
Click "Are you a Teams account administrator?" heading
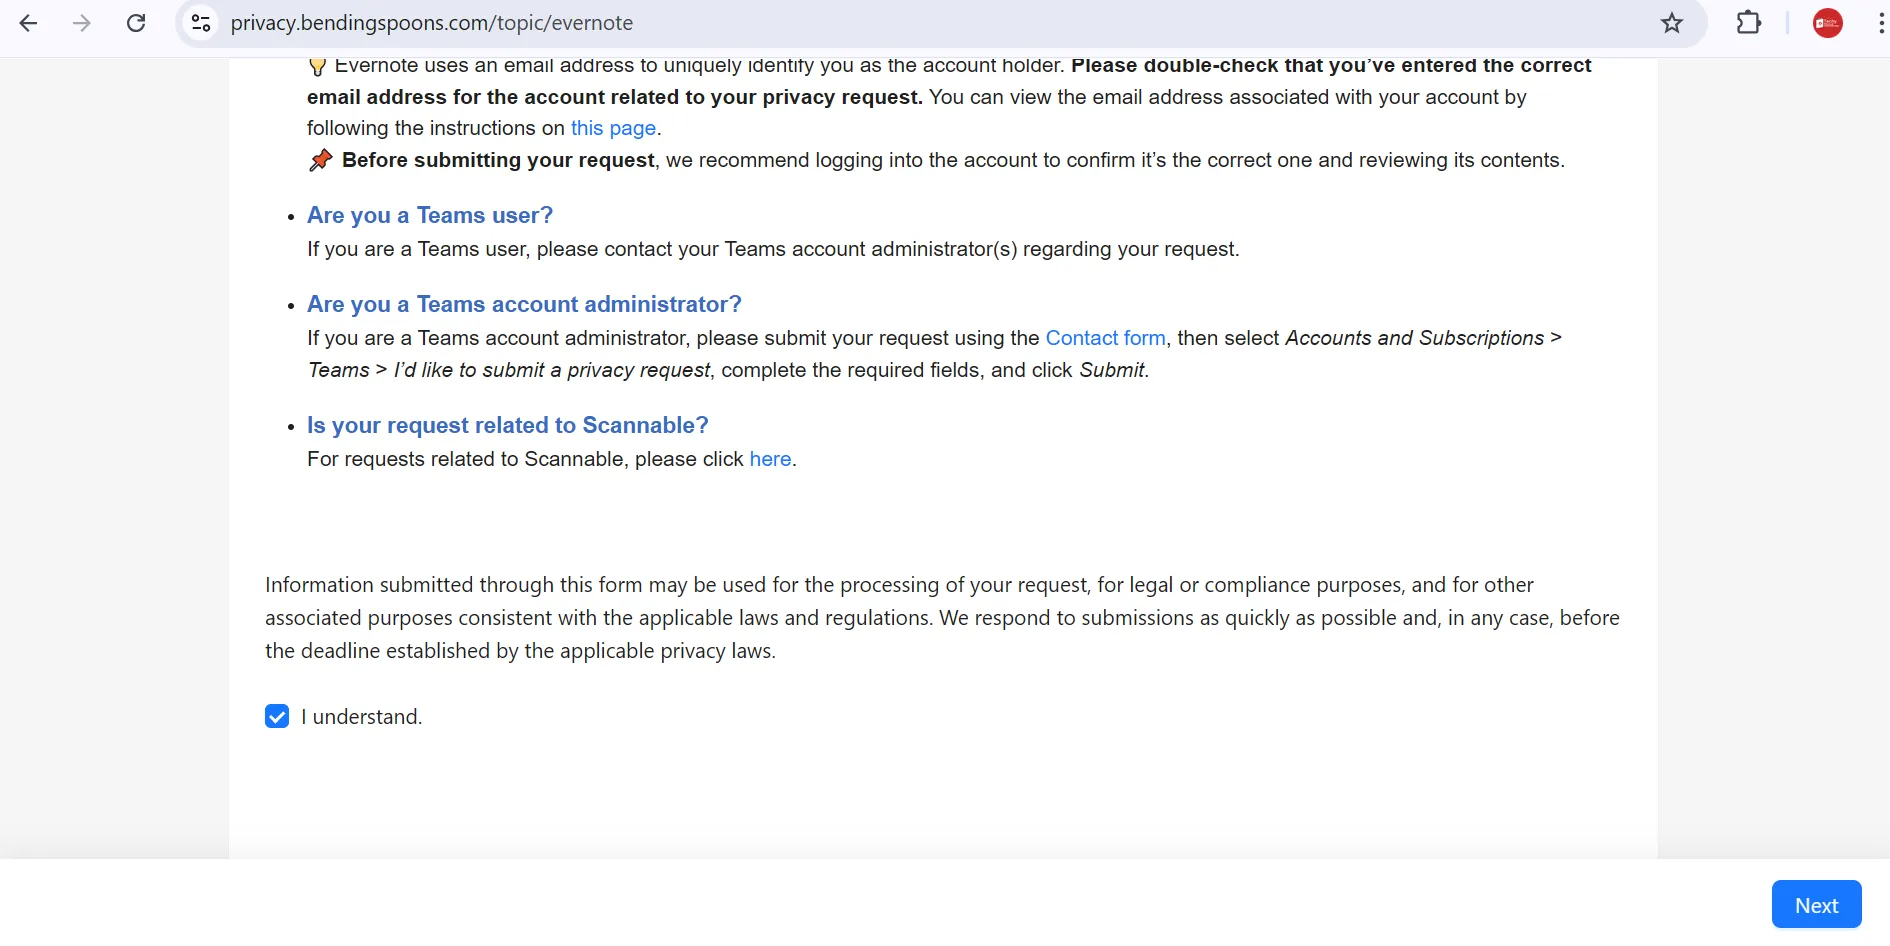pos(524,304)
